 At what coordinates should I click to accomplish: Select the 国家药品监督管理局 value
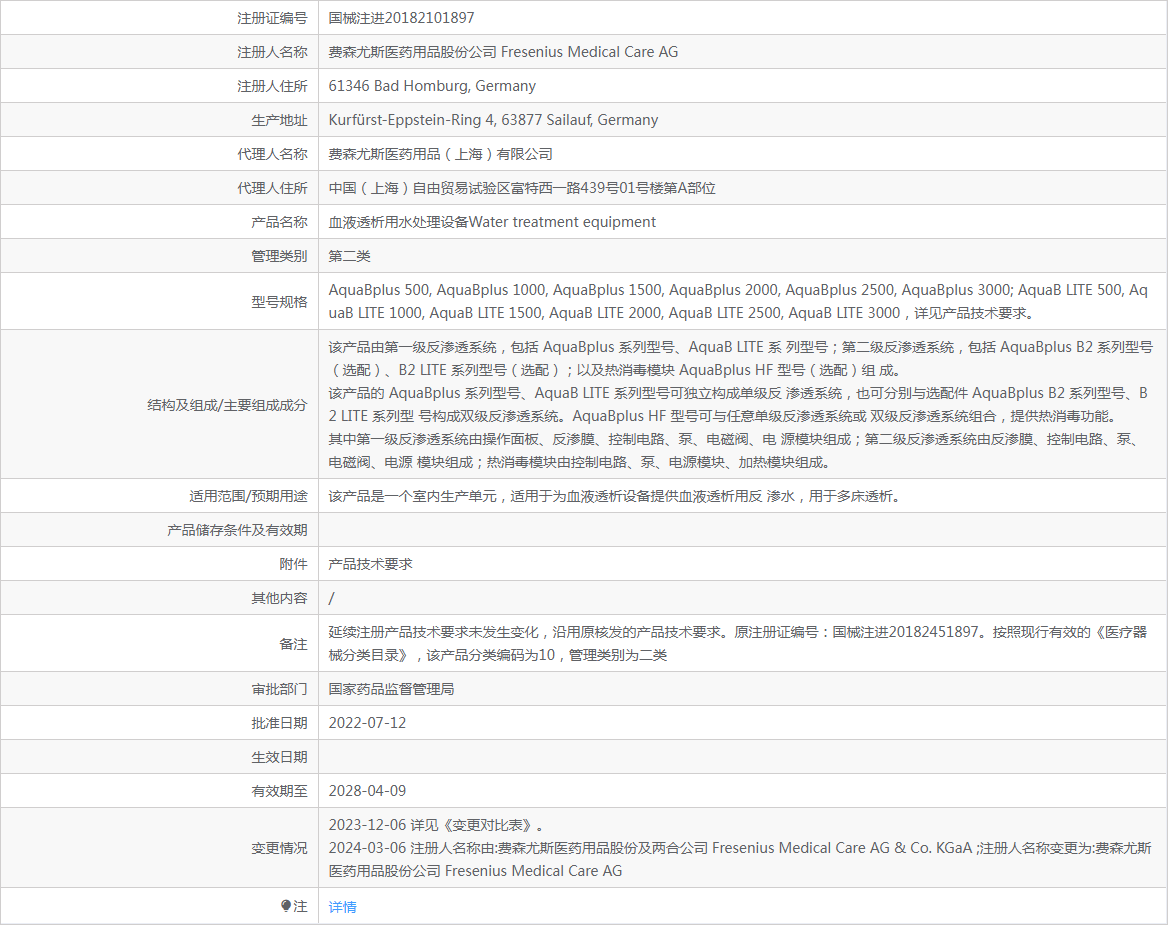click(391, 689)
